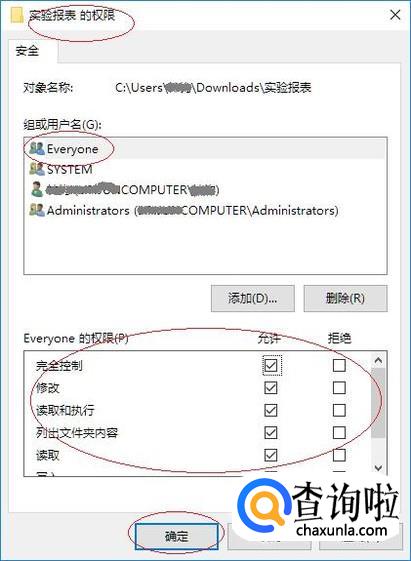The image size is (411, 561).
Task: Toggle Allow checkbox for 修改
Action: [x=271, y=387]
